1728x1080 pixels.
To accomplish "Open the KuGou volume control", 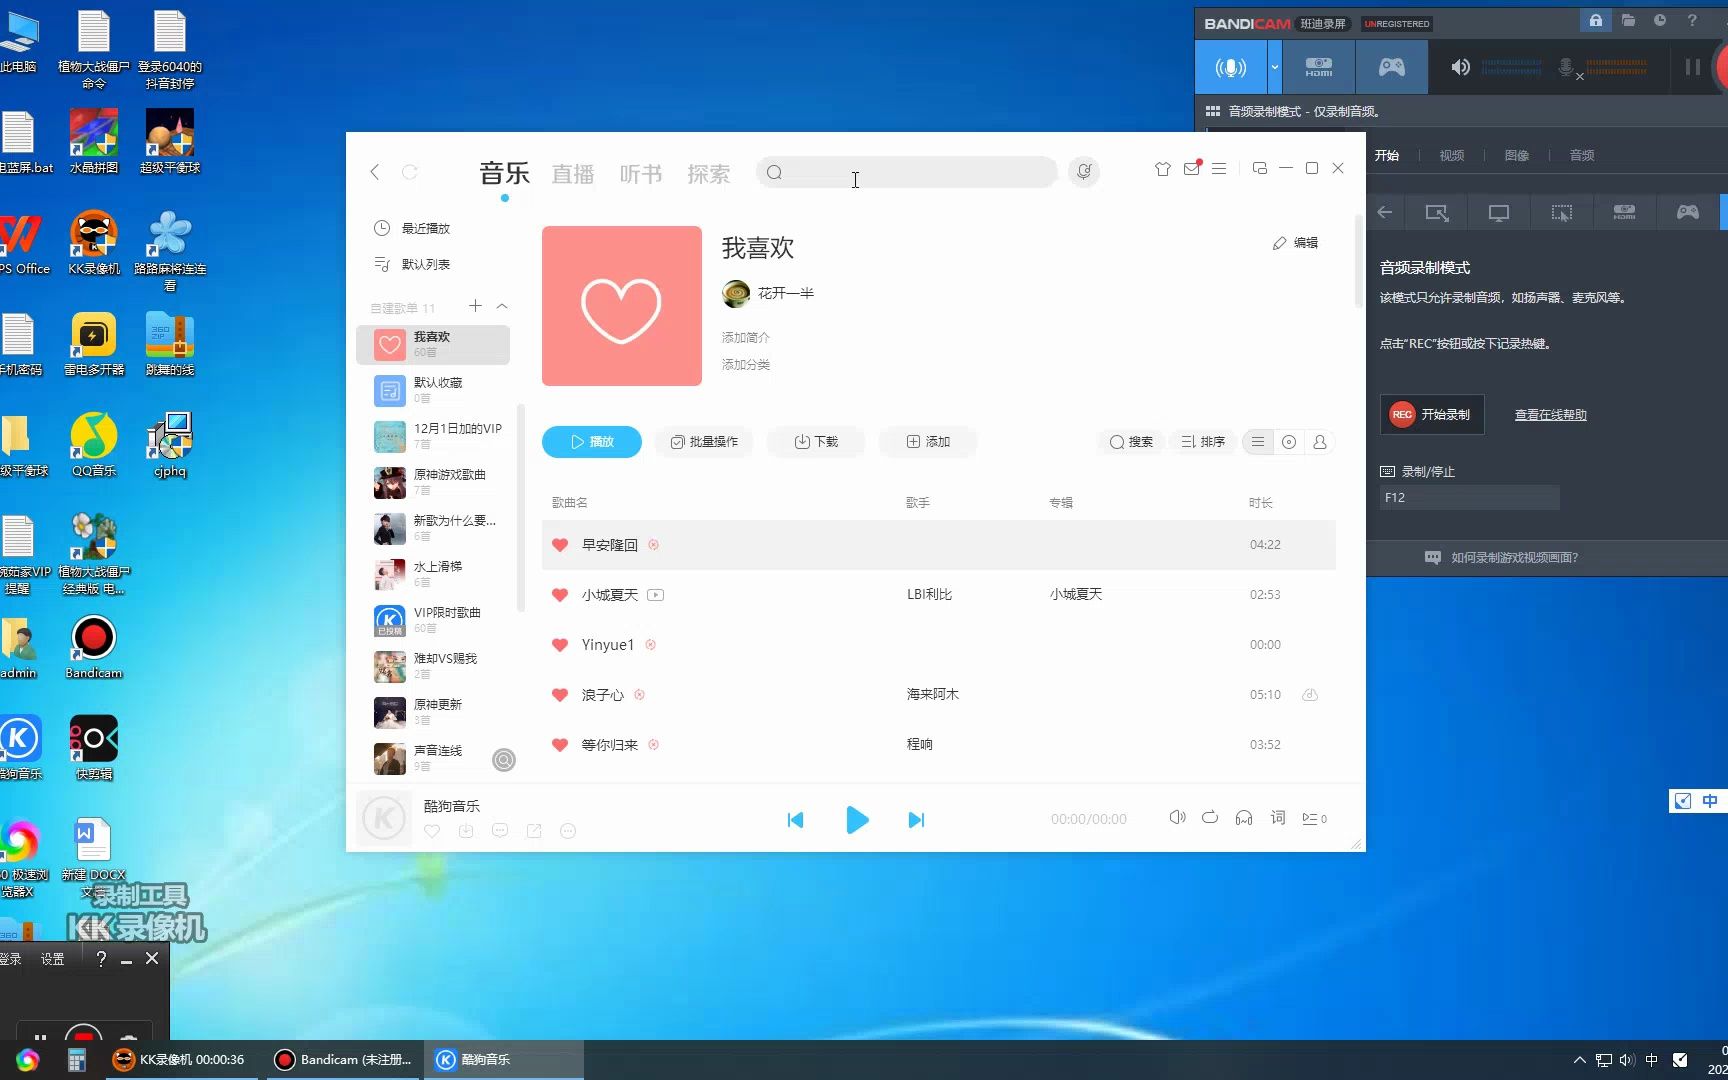I will coord(1177,818).
